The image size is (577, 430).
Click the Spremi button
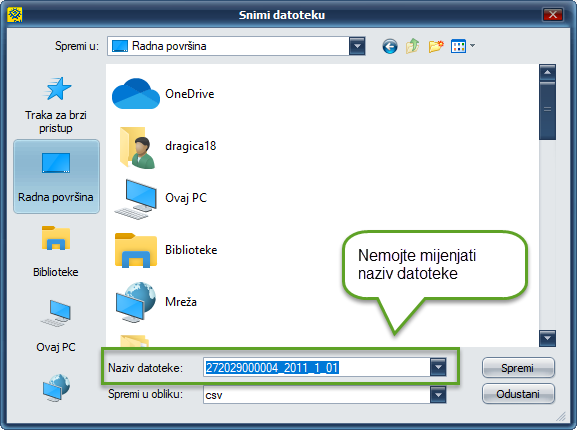coord(518,367)
